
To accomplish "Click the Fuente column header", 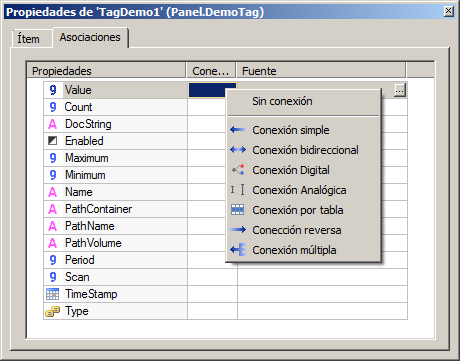I will (321, 71).
